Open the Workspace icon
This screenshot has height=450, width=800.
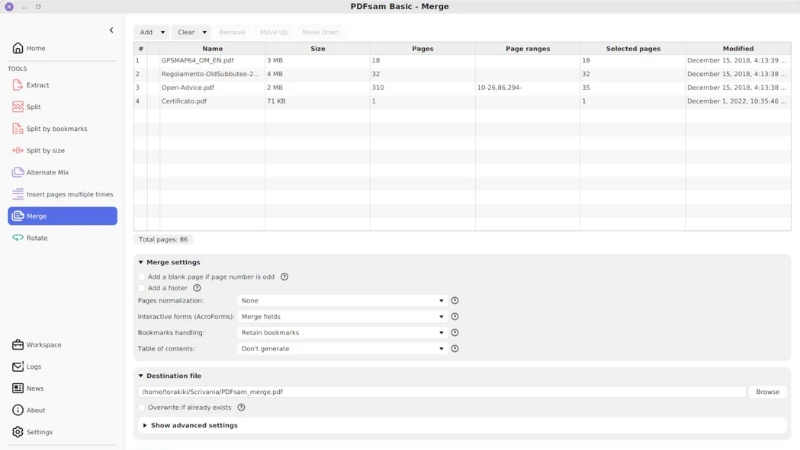click(x=18, y=344)
